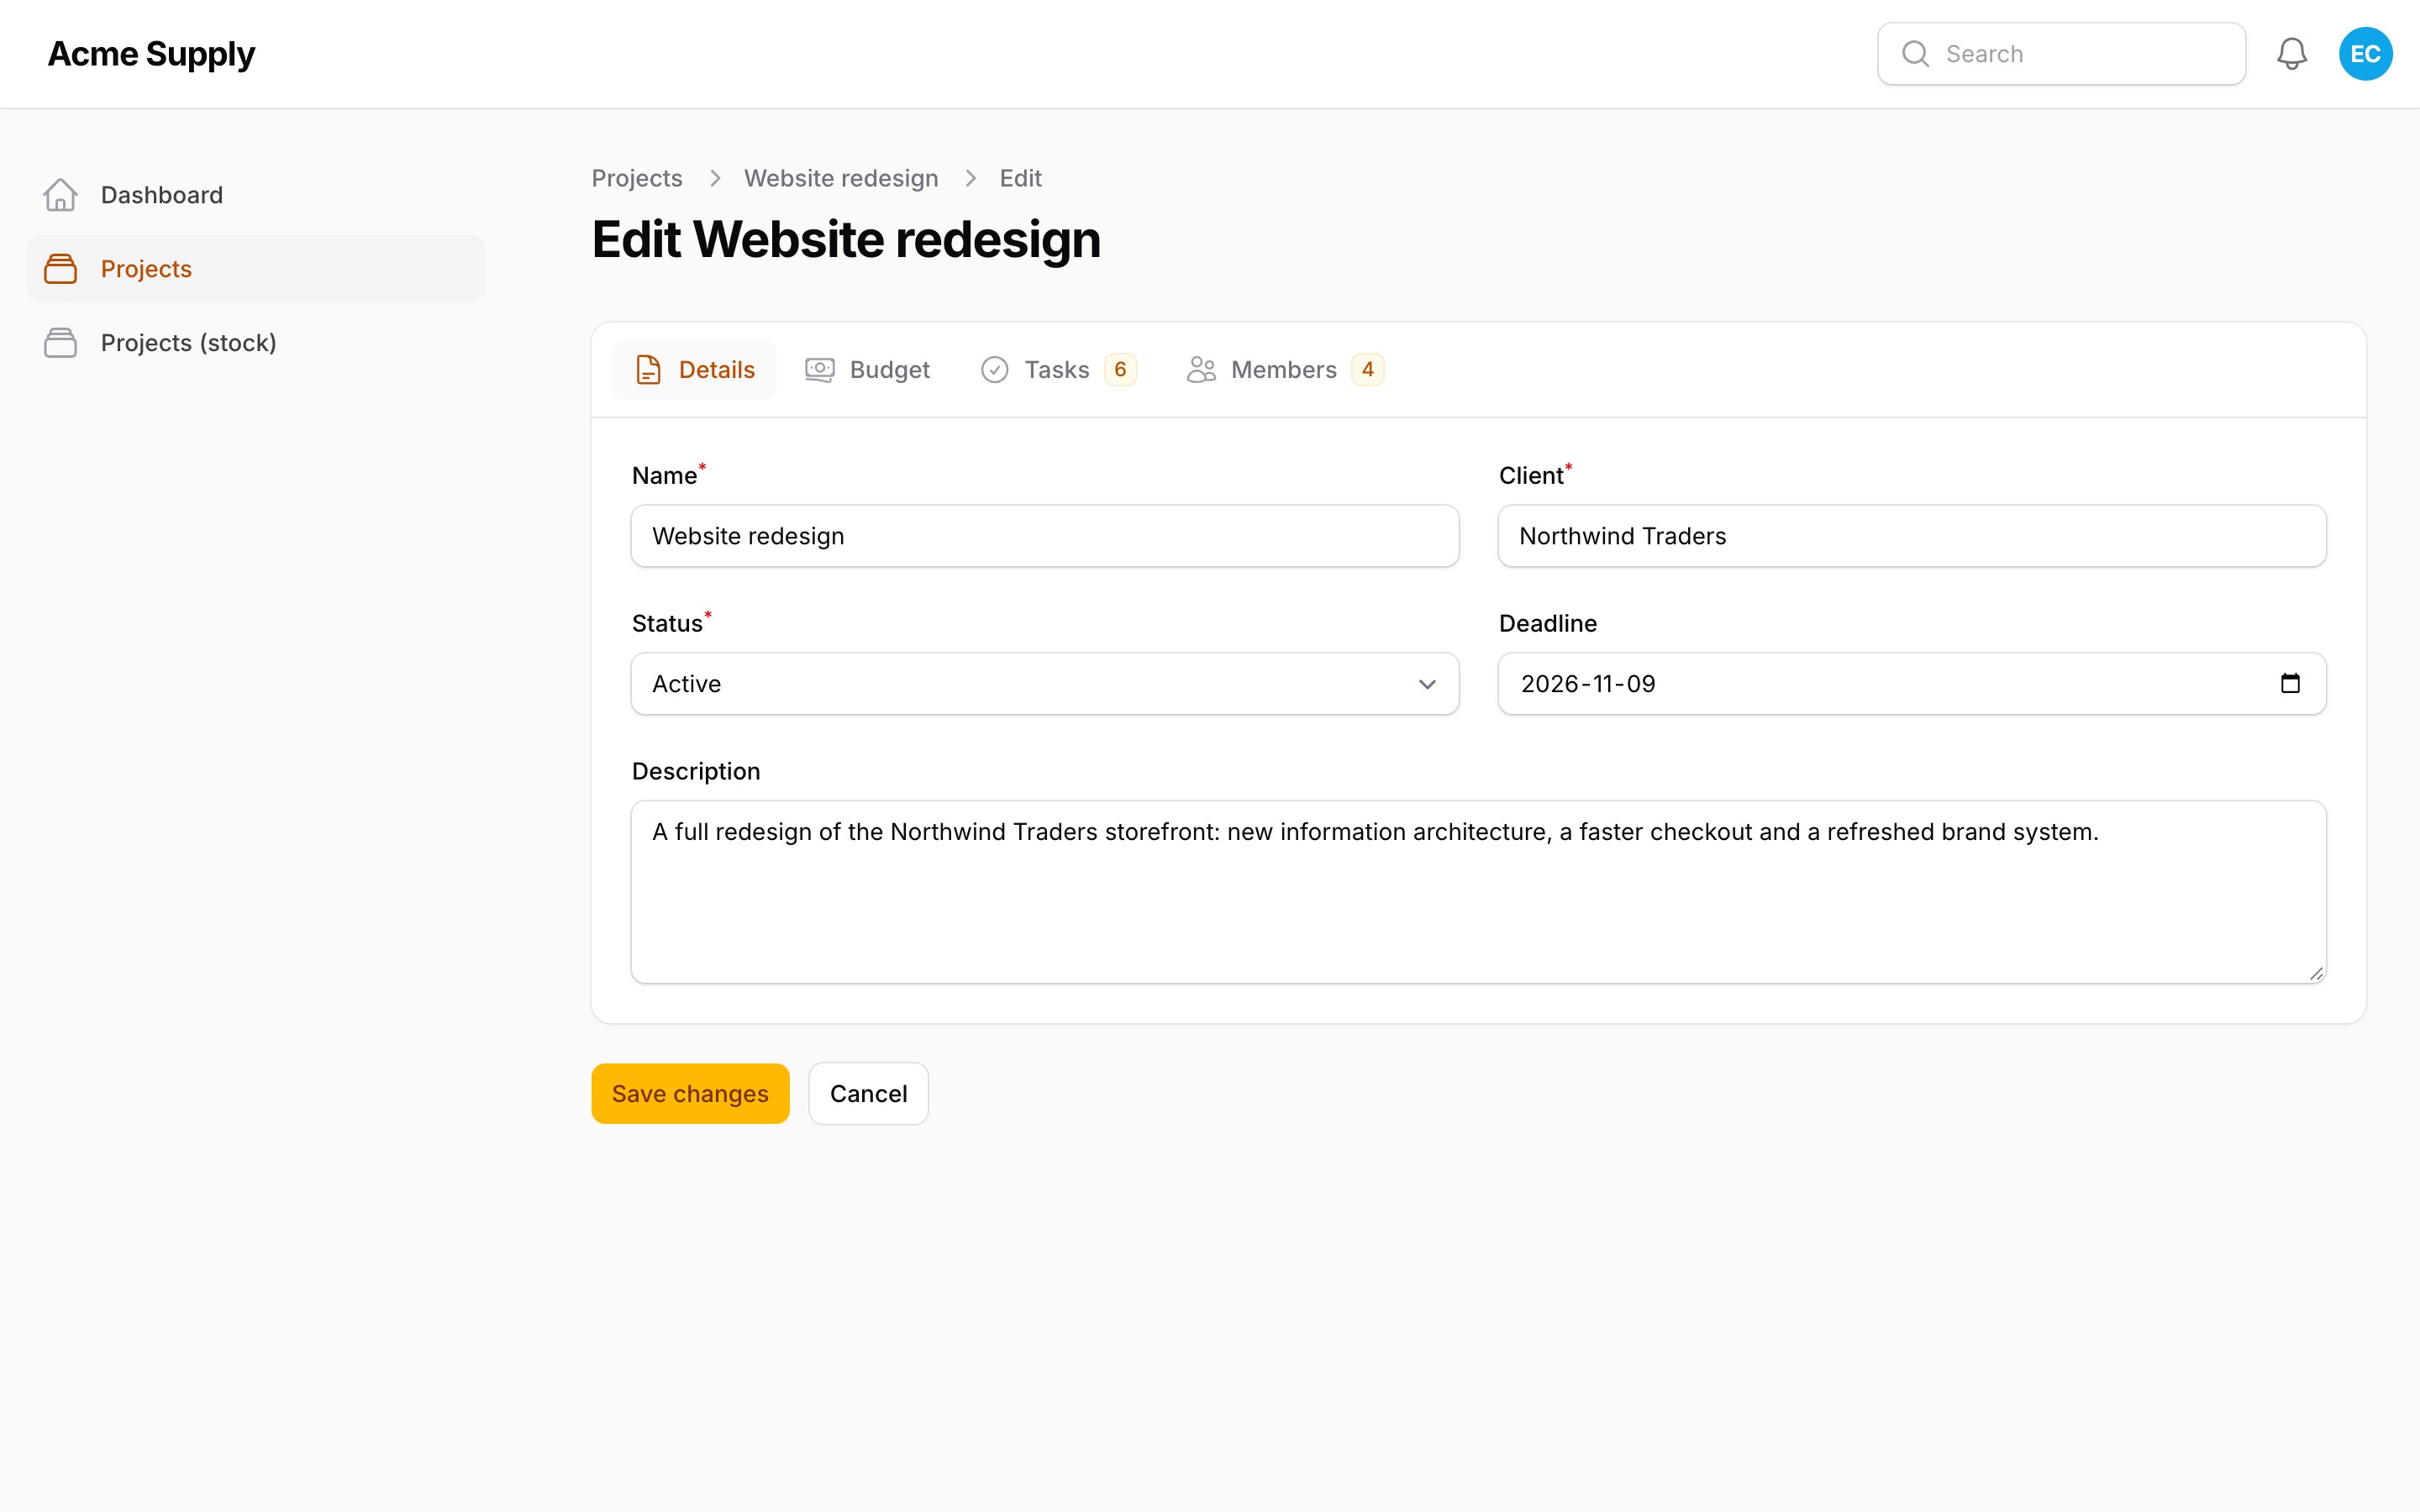Click the Tasks tab checkmark icon
This screenshot has height=1512, width=2420.
click(994, 370)
